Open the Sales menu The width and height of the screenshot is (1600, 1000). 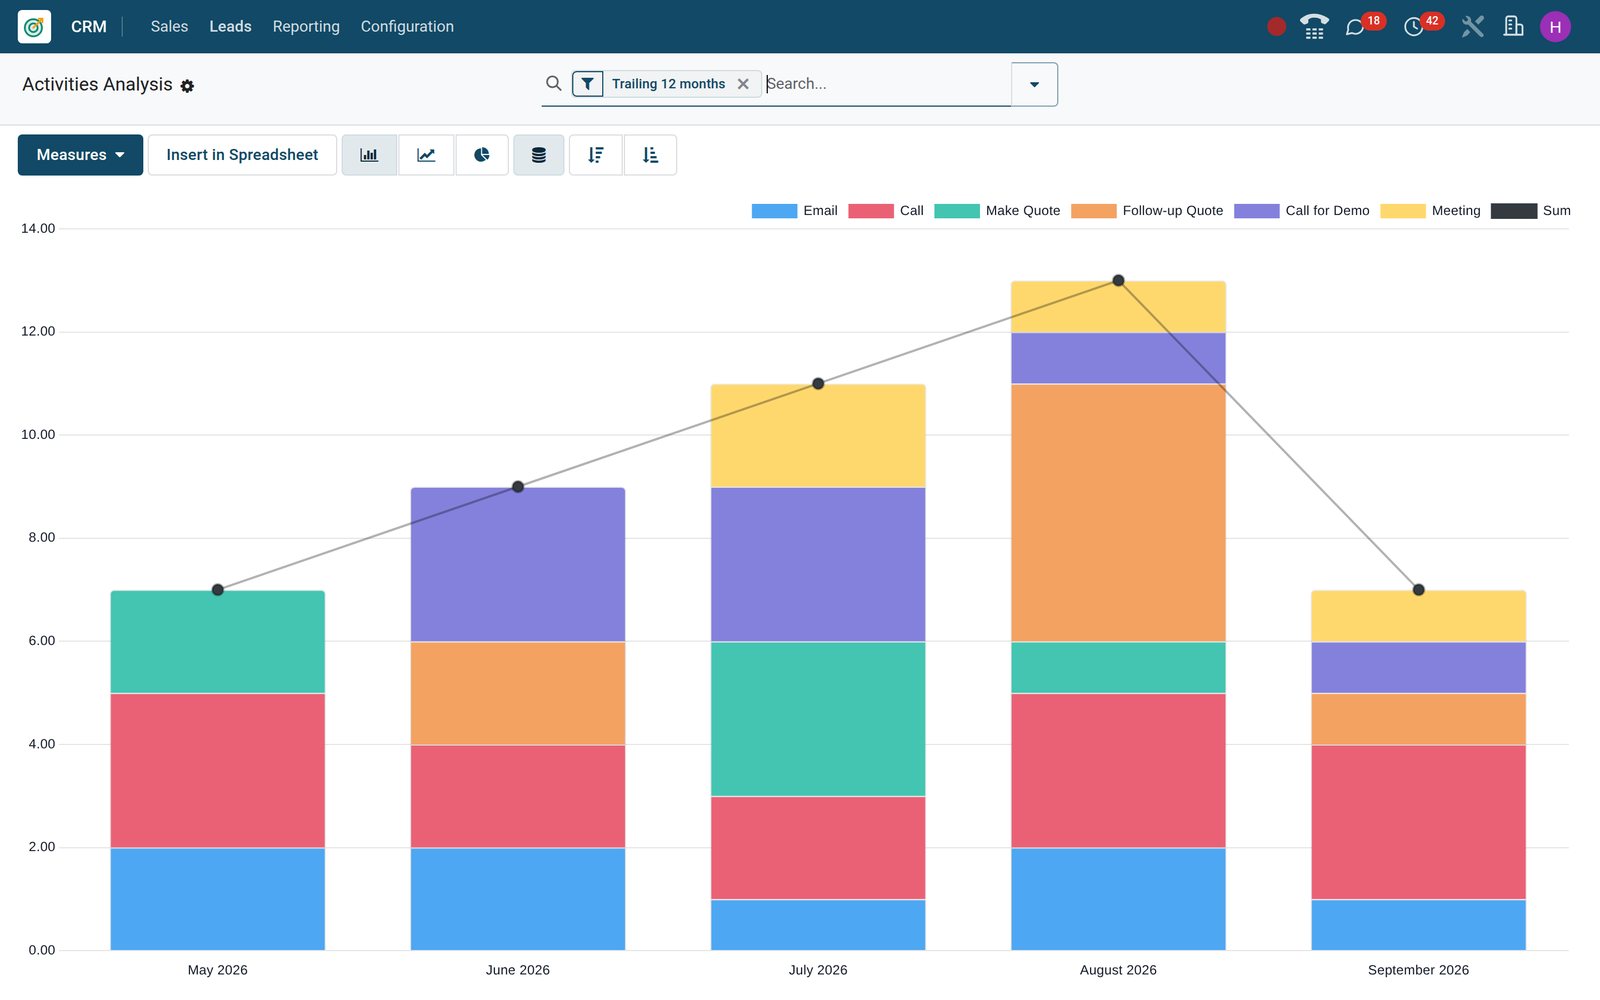[169, 27]
